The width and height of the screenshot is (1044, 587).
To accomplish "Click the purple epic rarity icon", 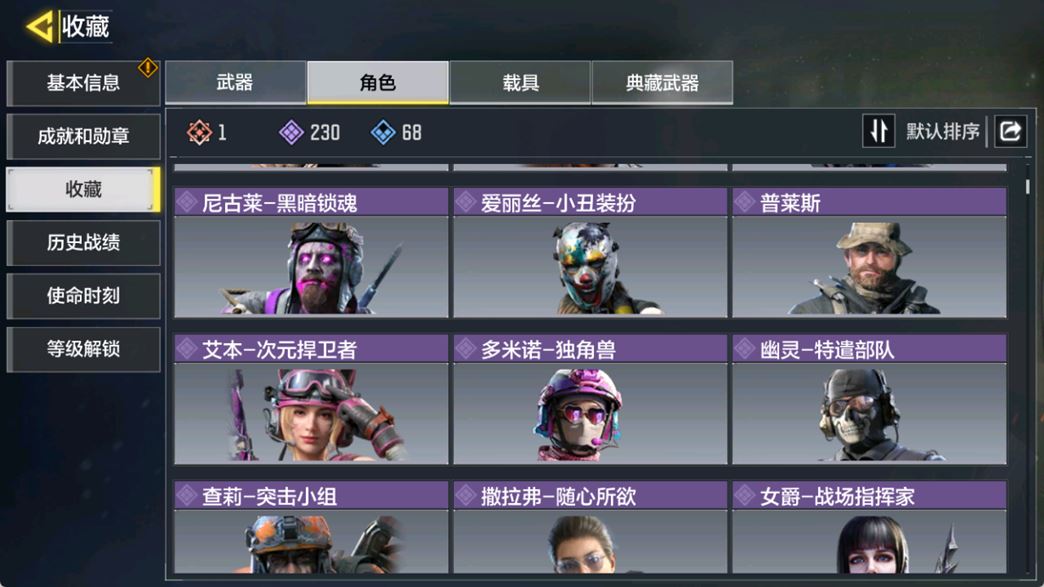I will point(291,132).
